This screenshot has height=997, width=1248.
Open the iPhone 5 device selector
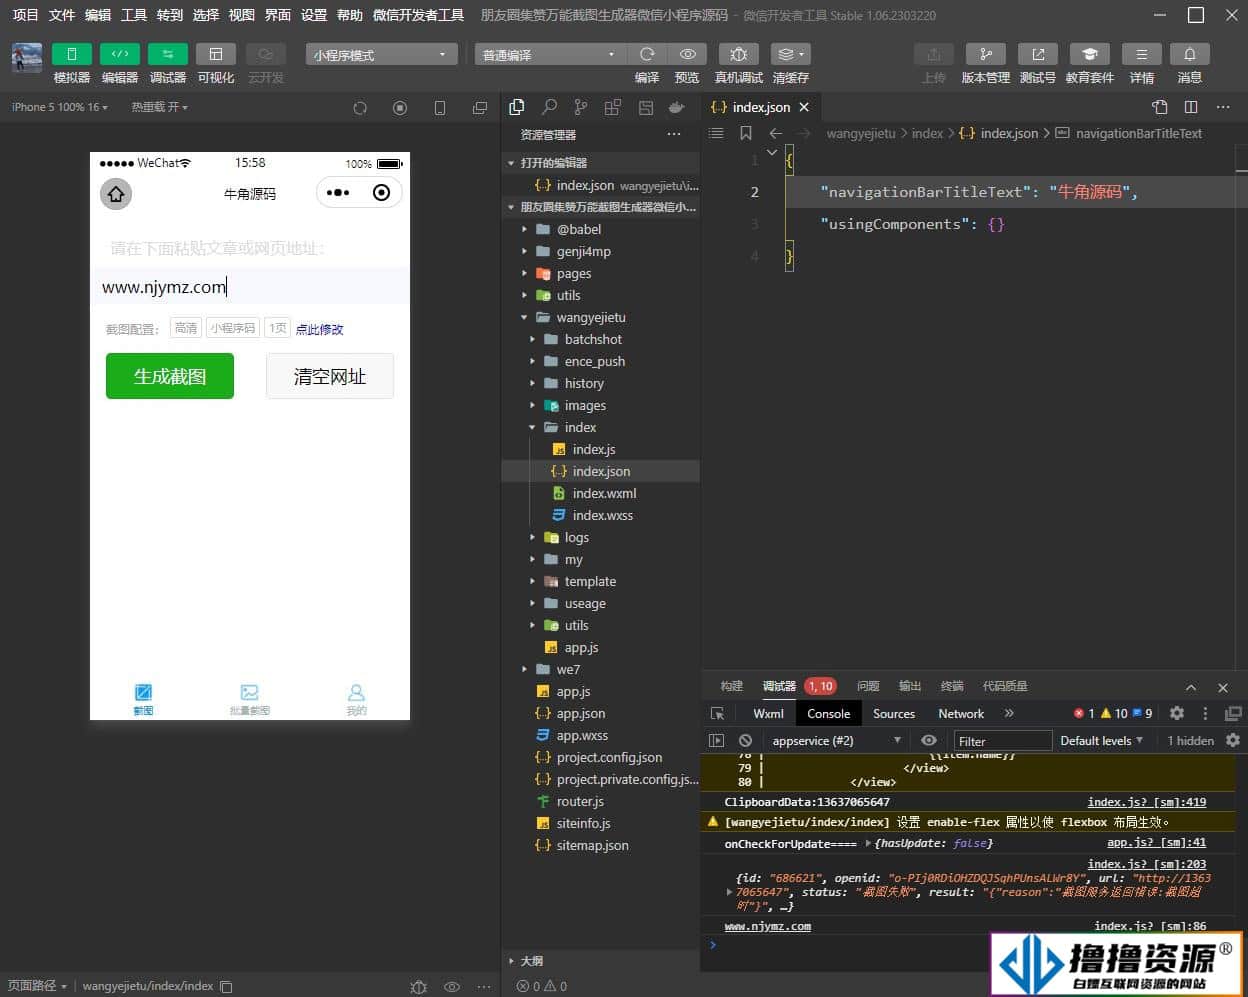pyautogui.click(x=60, y=107)
